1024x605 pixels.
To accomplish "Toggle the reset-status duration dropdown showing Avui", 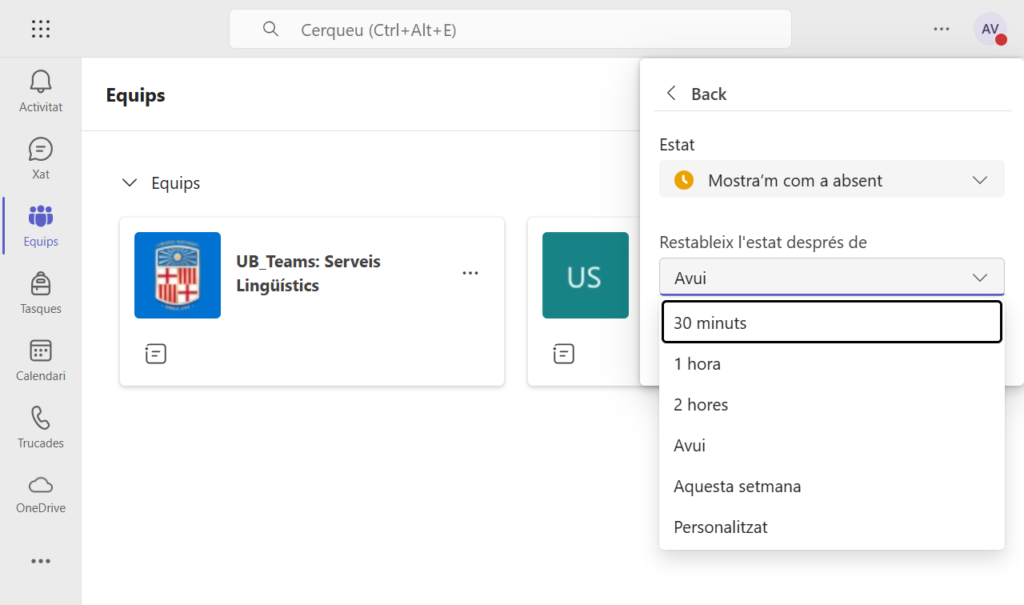I will [x=831, y=277].
